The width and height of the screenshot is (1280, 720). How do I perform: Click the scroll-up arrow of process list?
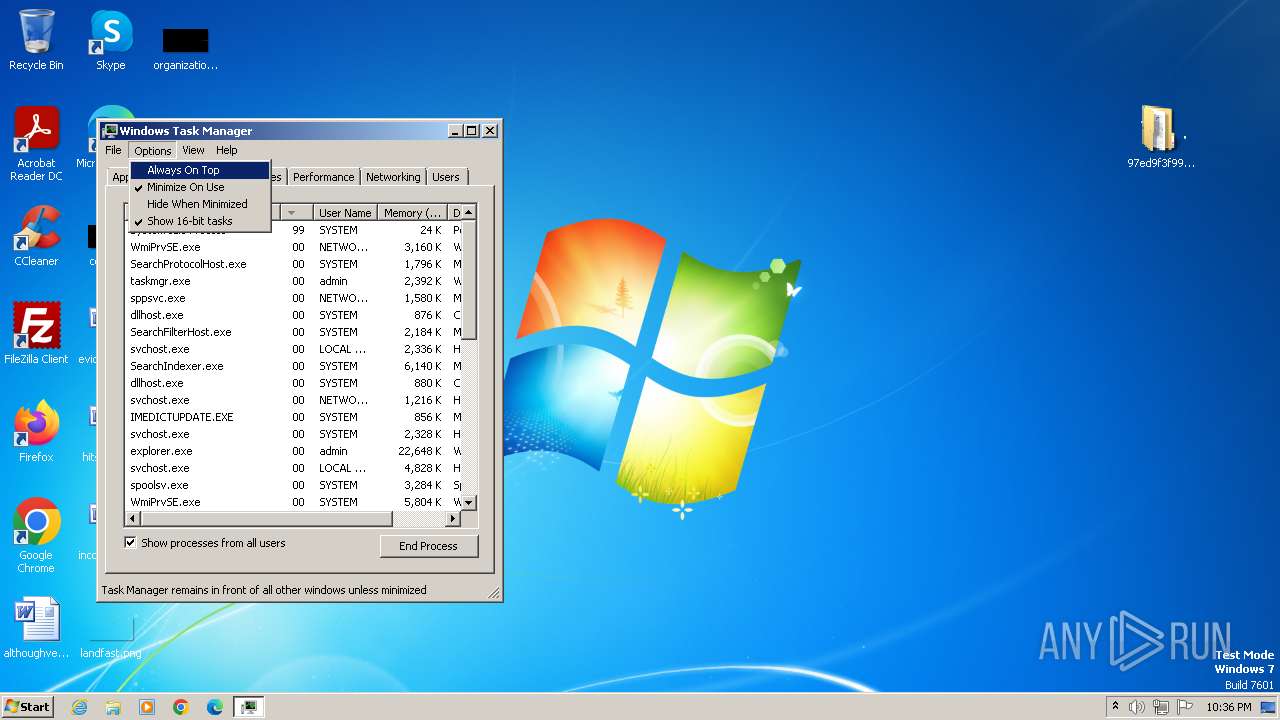click(469, 212)
